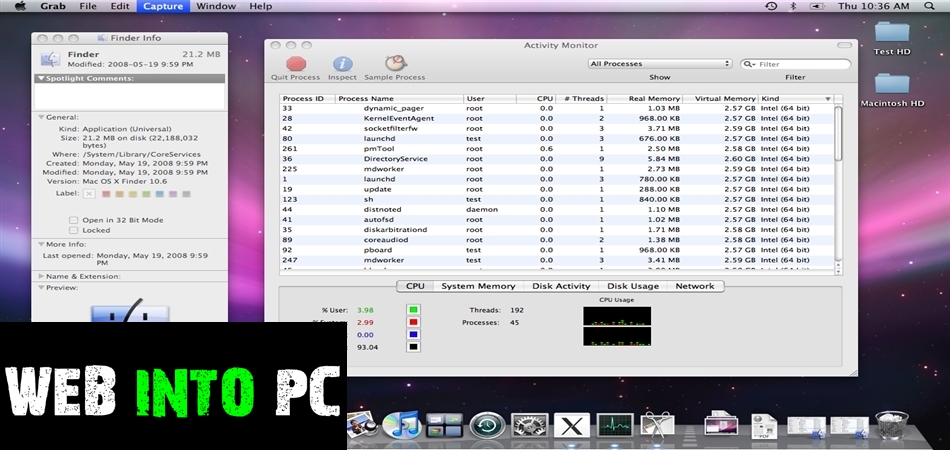
Task: Open Spaces from the dock
Action: (444, 426)
